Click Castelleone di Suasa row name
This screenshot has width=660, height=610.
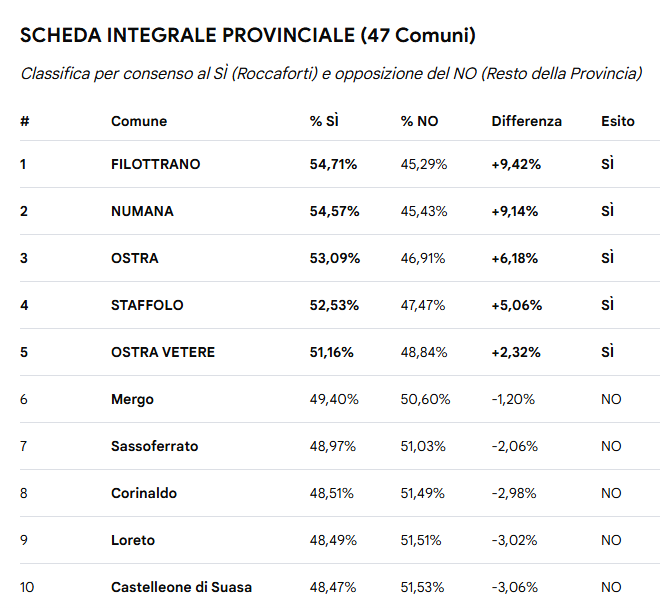[181, 587]
